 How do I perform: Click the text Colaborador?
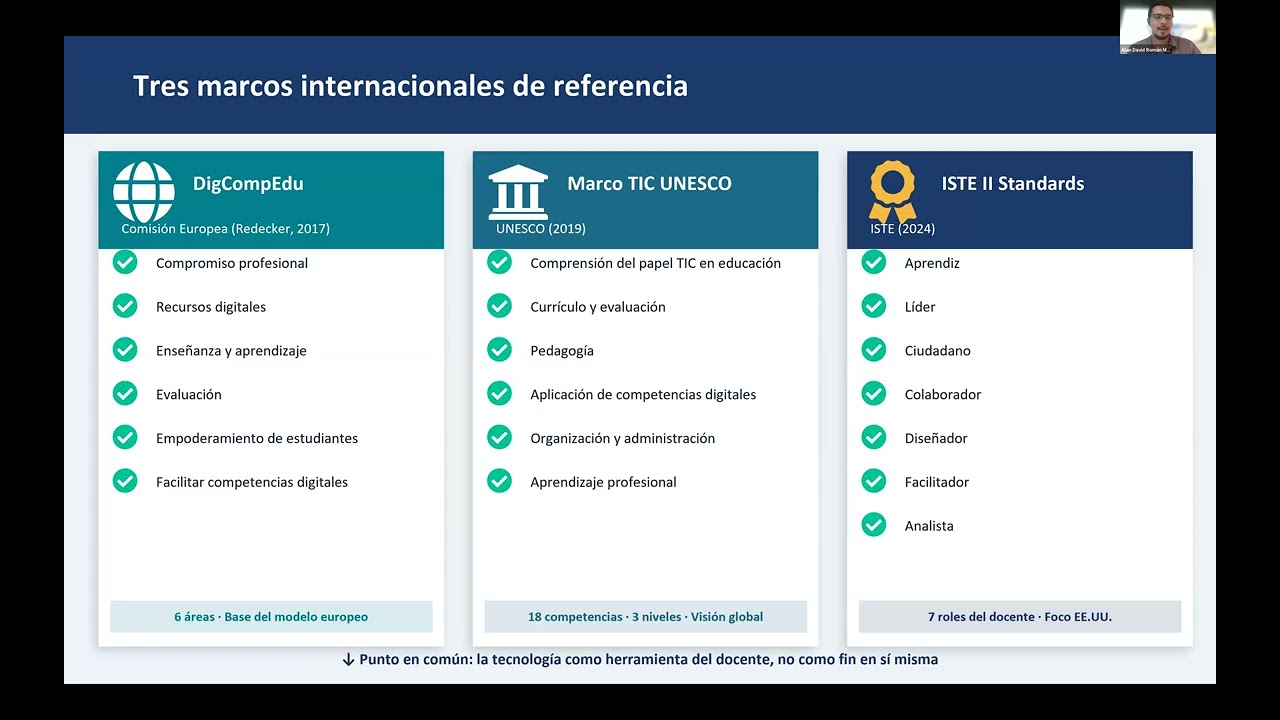click(x=943, y=395)
